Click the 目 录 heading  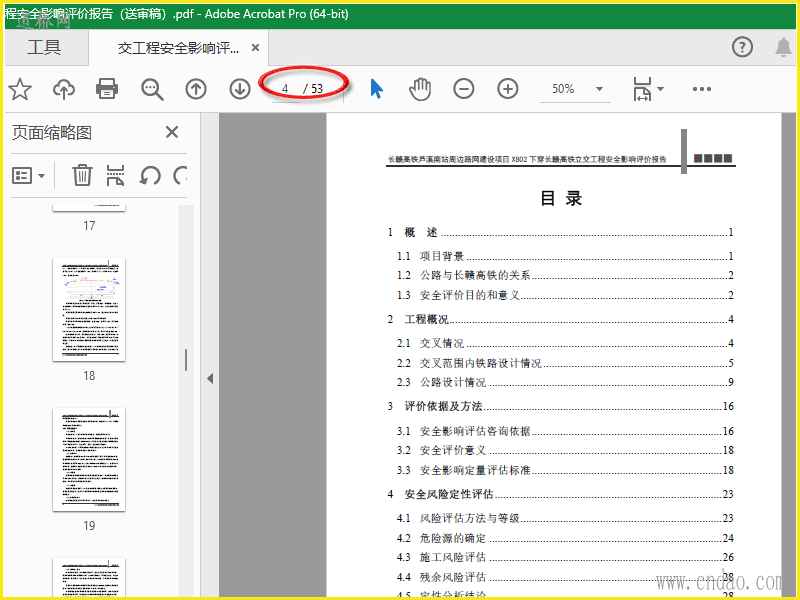pos(561,198)
